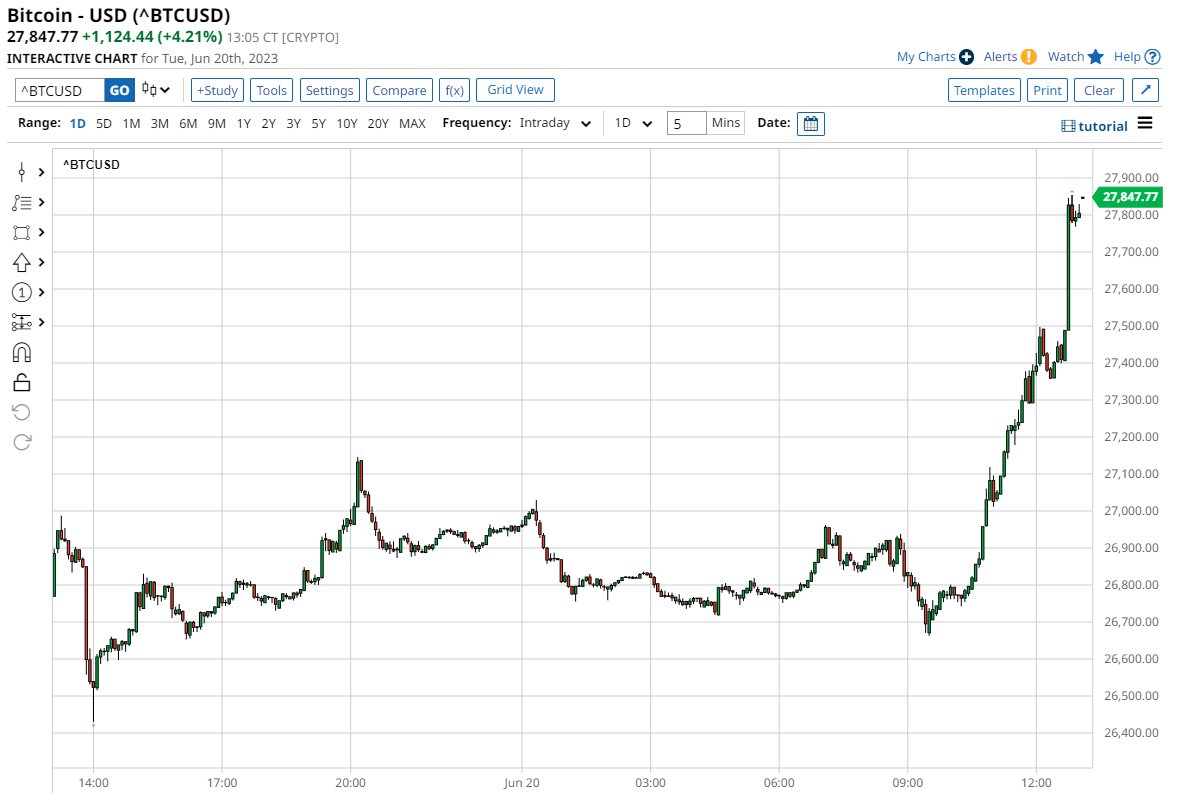Click the green 27,847.77 price label
Viewport: 1185px width, 801px height.
(x=1128, y=196)
